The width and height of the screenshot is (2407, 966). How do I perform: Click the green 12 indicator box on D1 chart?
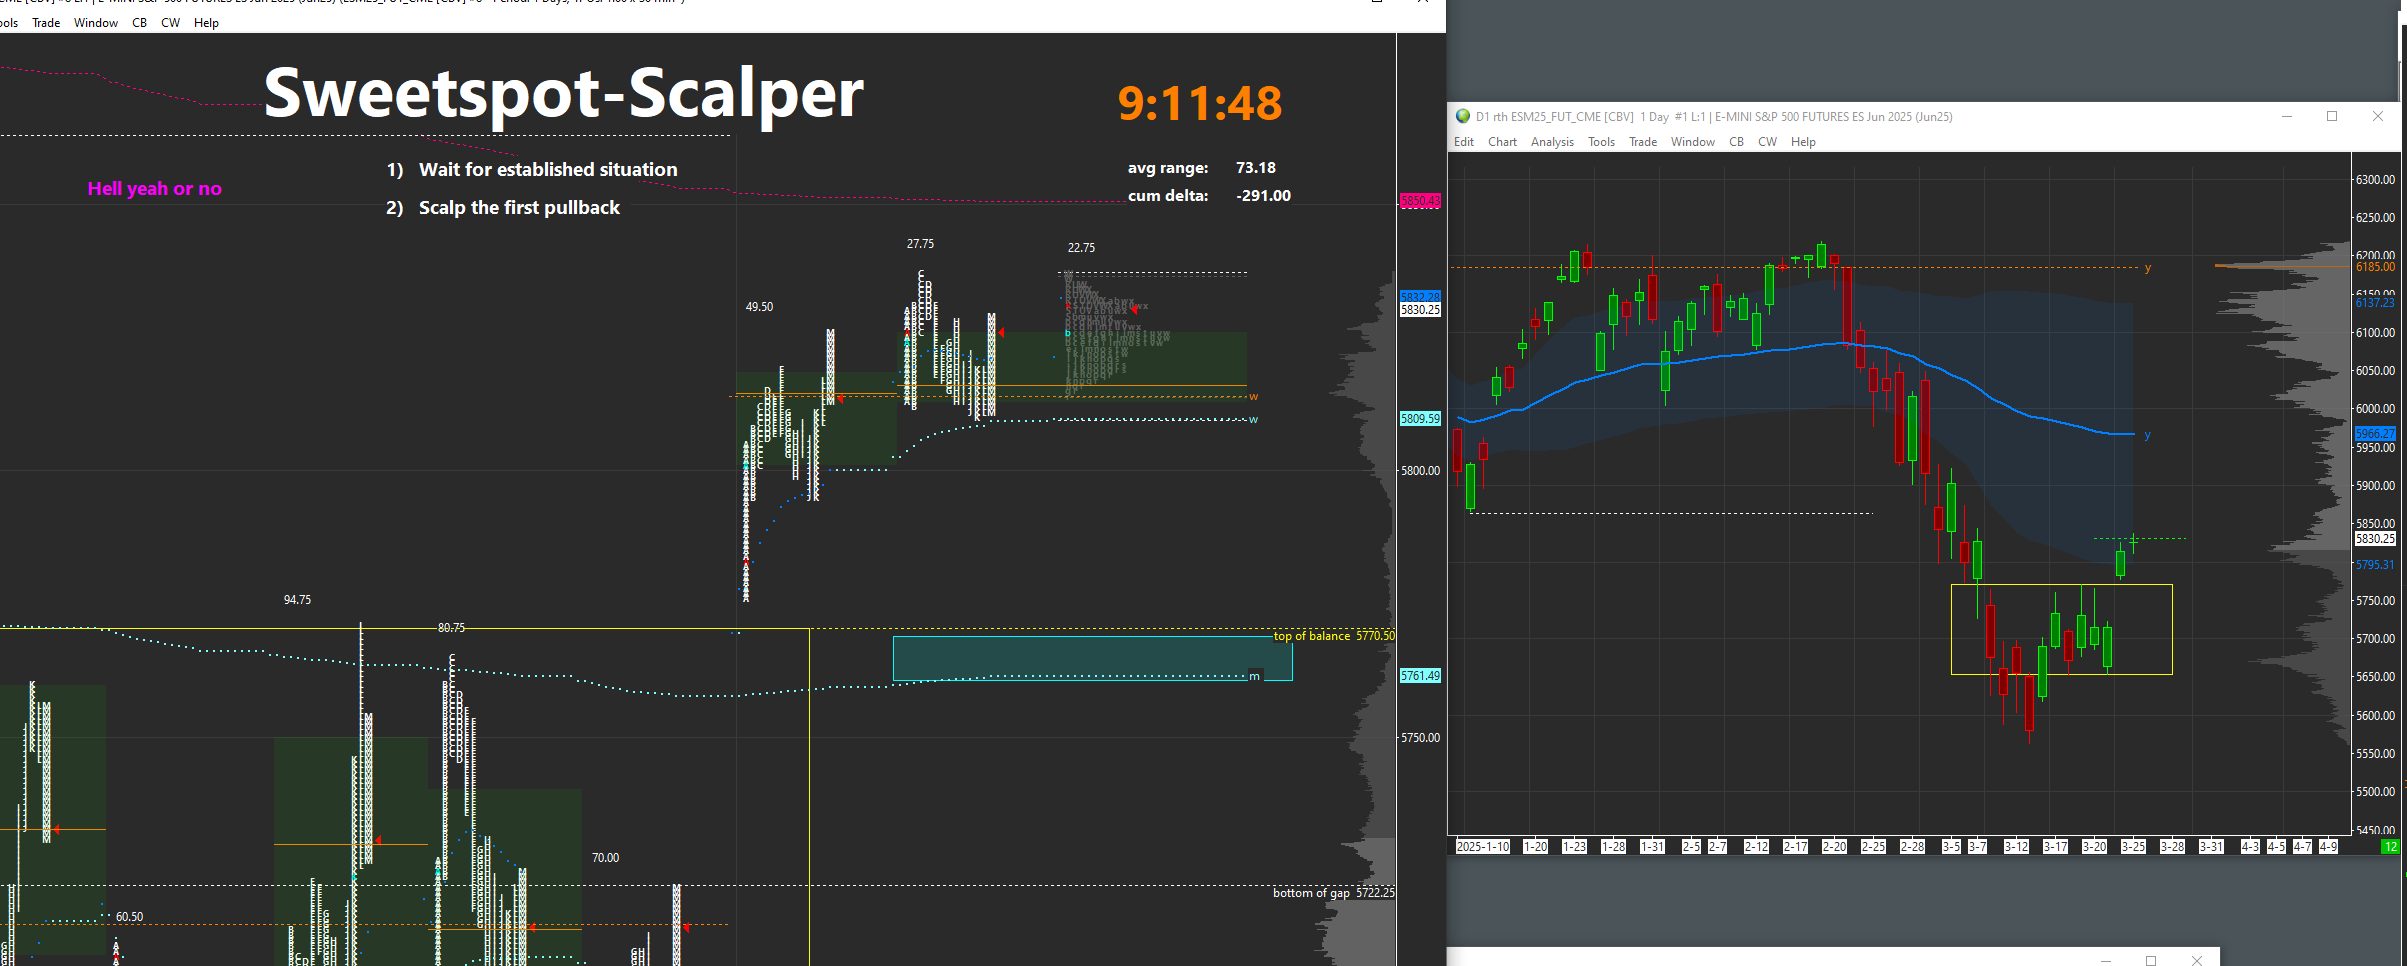pos(2390,847)
